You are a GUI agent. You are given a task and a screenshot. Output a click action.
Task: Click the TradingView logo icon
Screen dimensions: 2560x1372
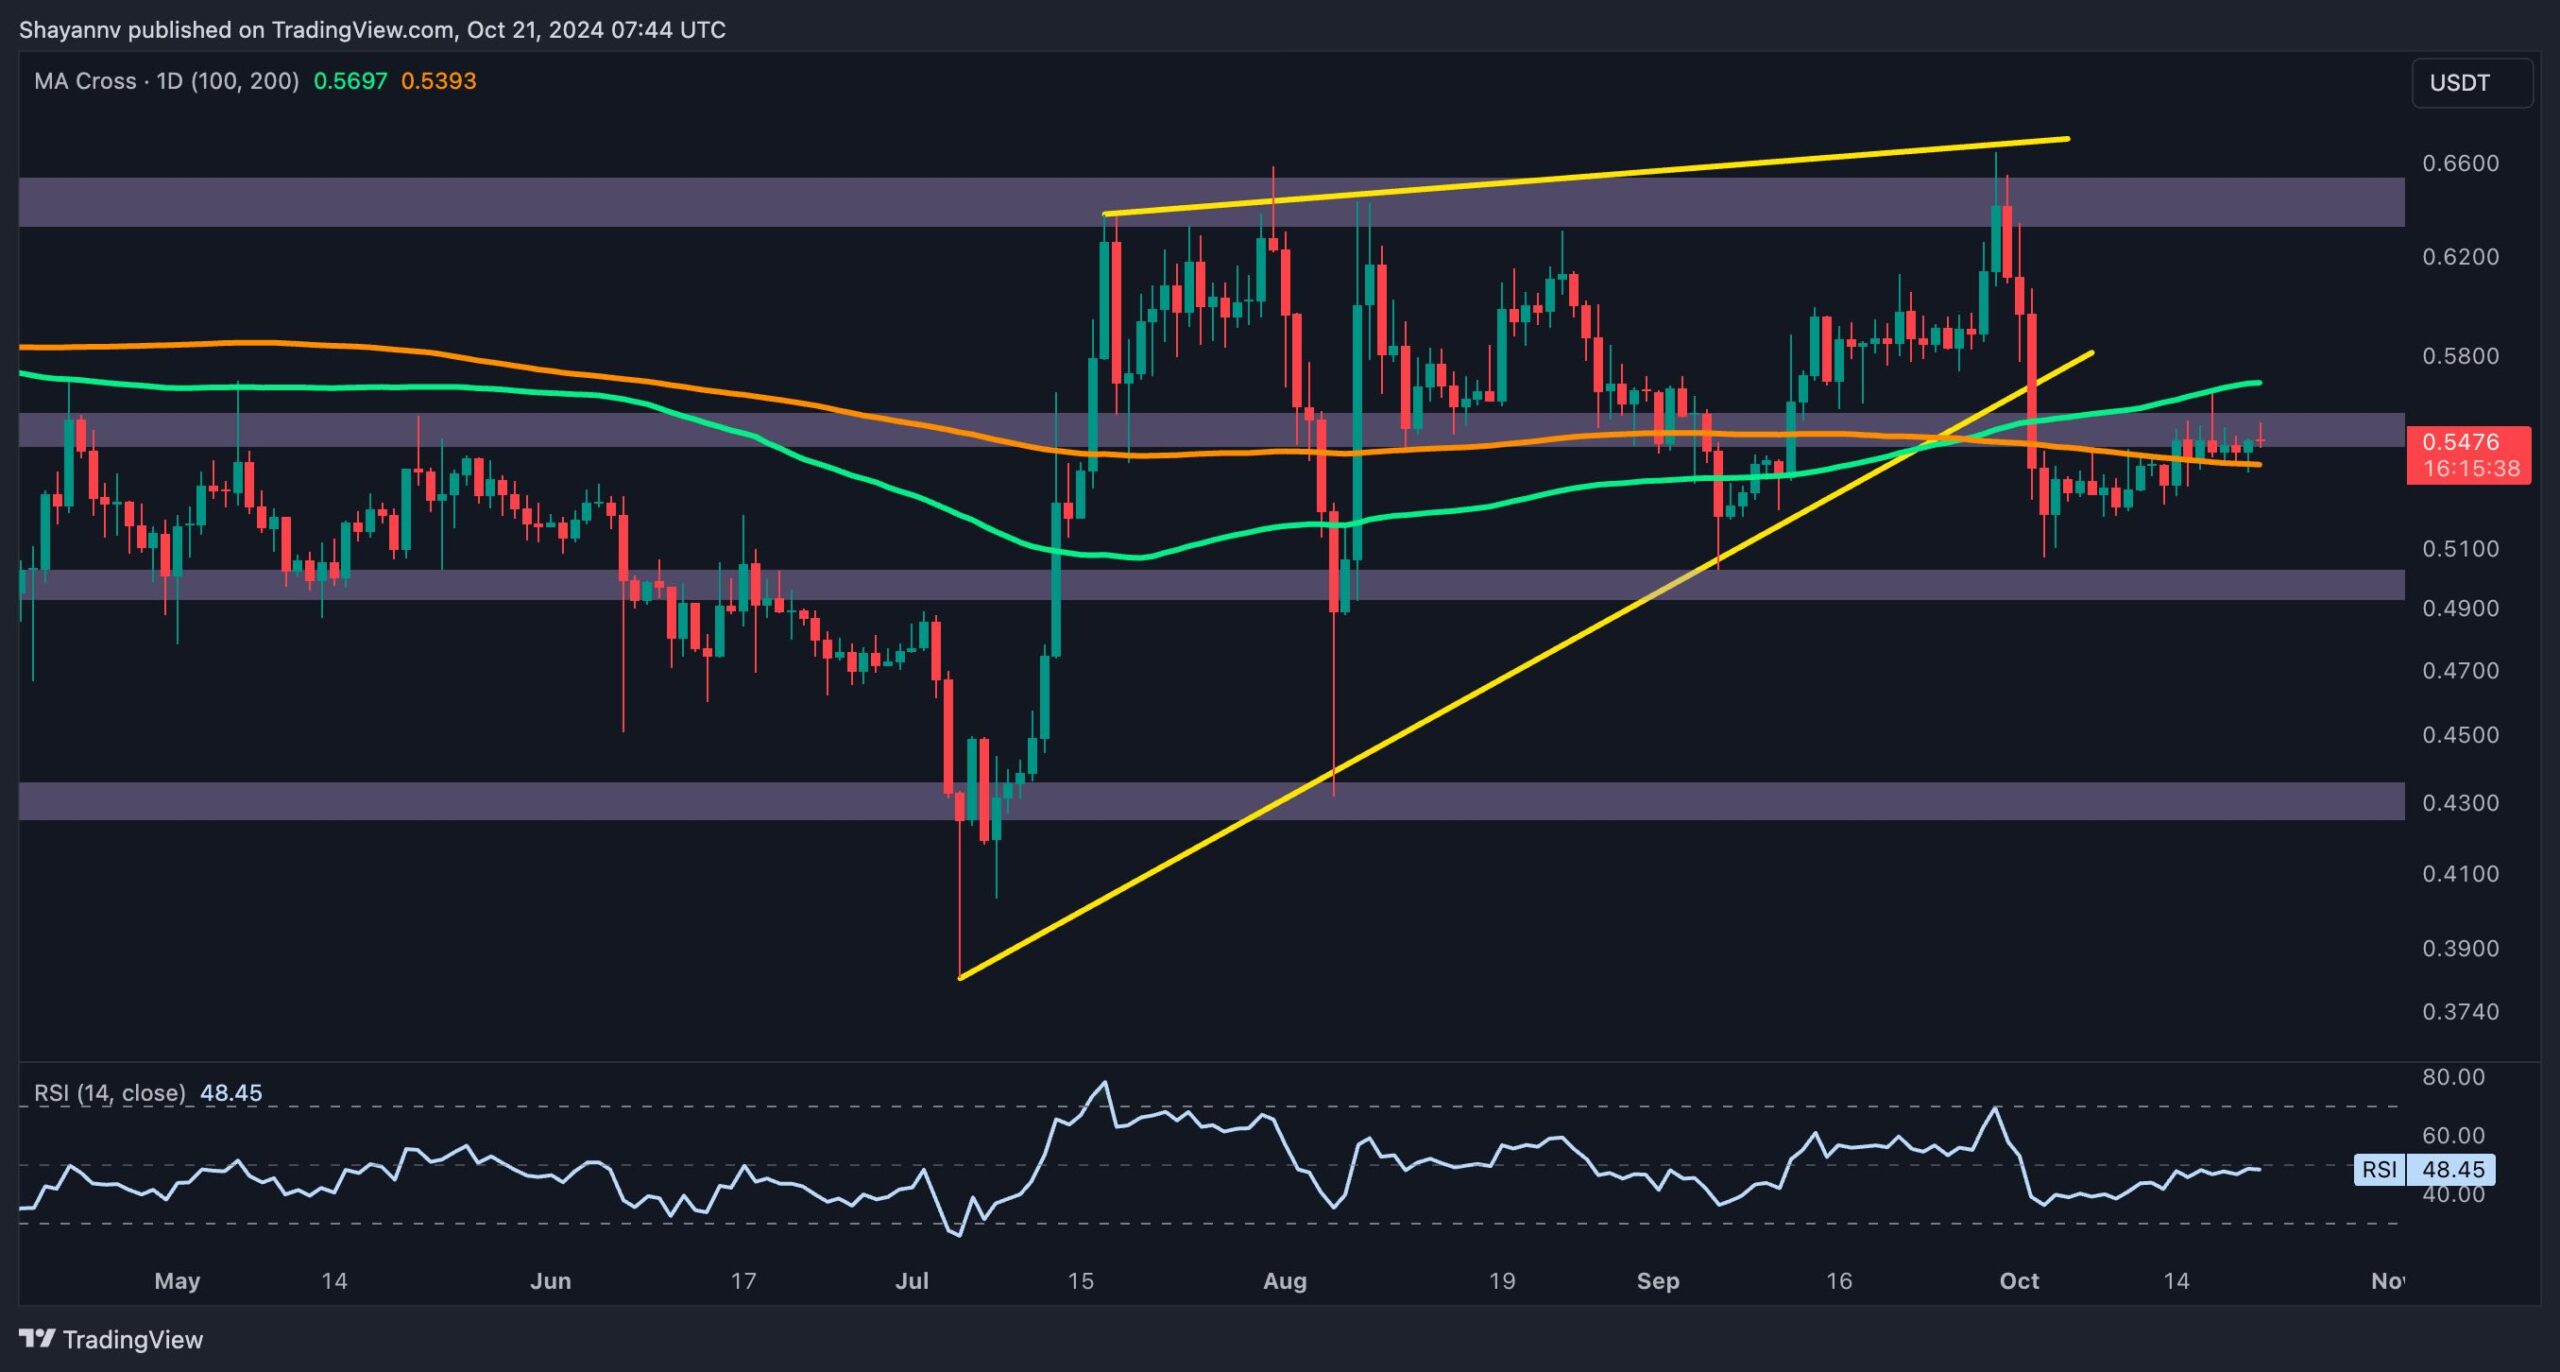pyautogui.click(x=37, y=1338)
